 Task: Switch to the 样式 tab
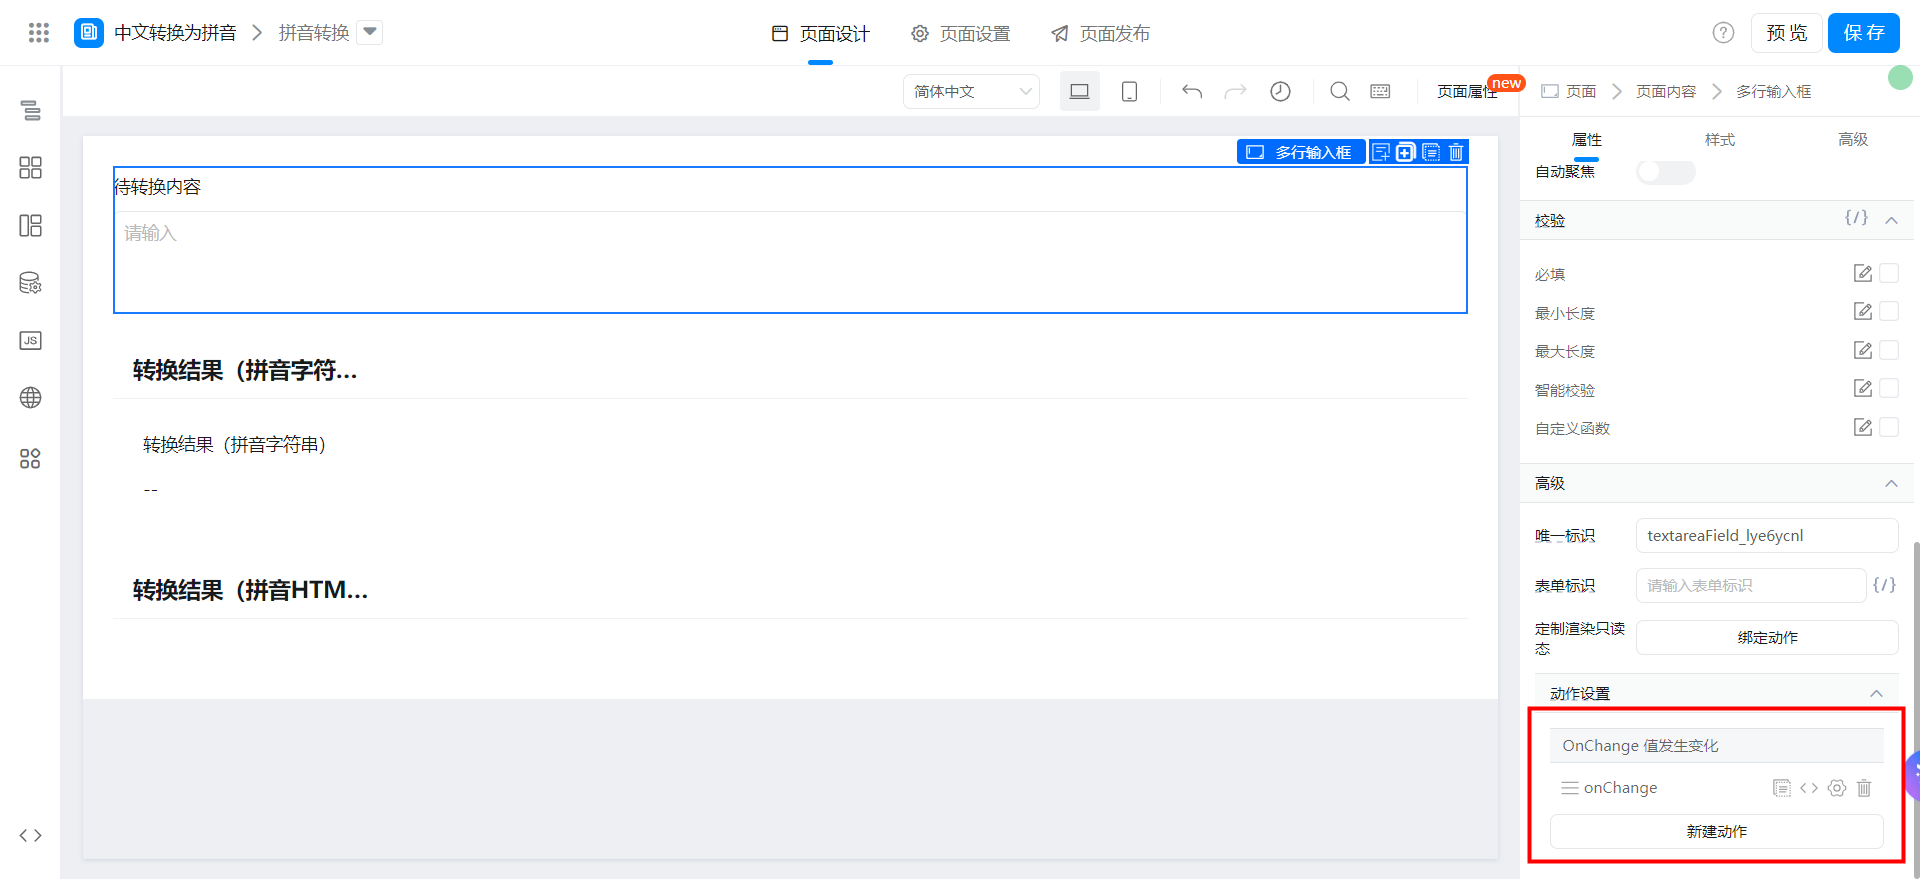pos(1719,140)
